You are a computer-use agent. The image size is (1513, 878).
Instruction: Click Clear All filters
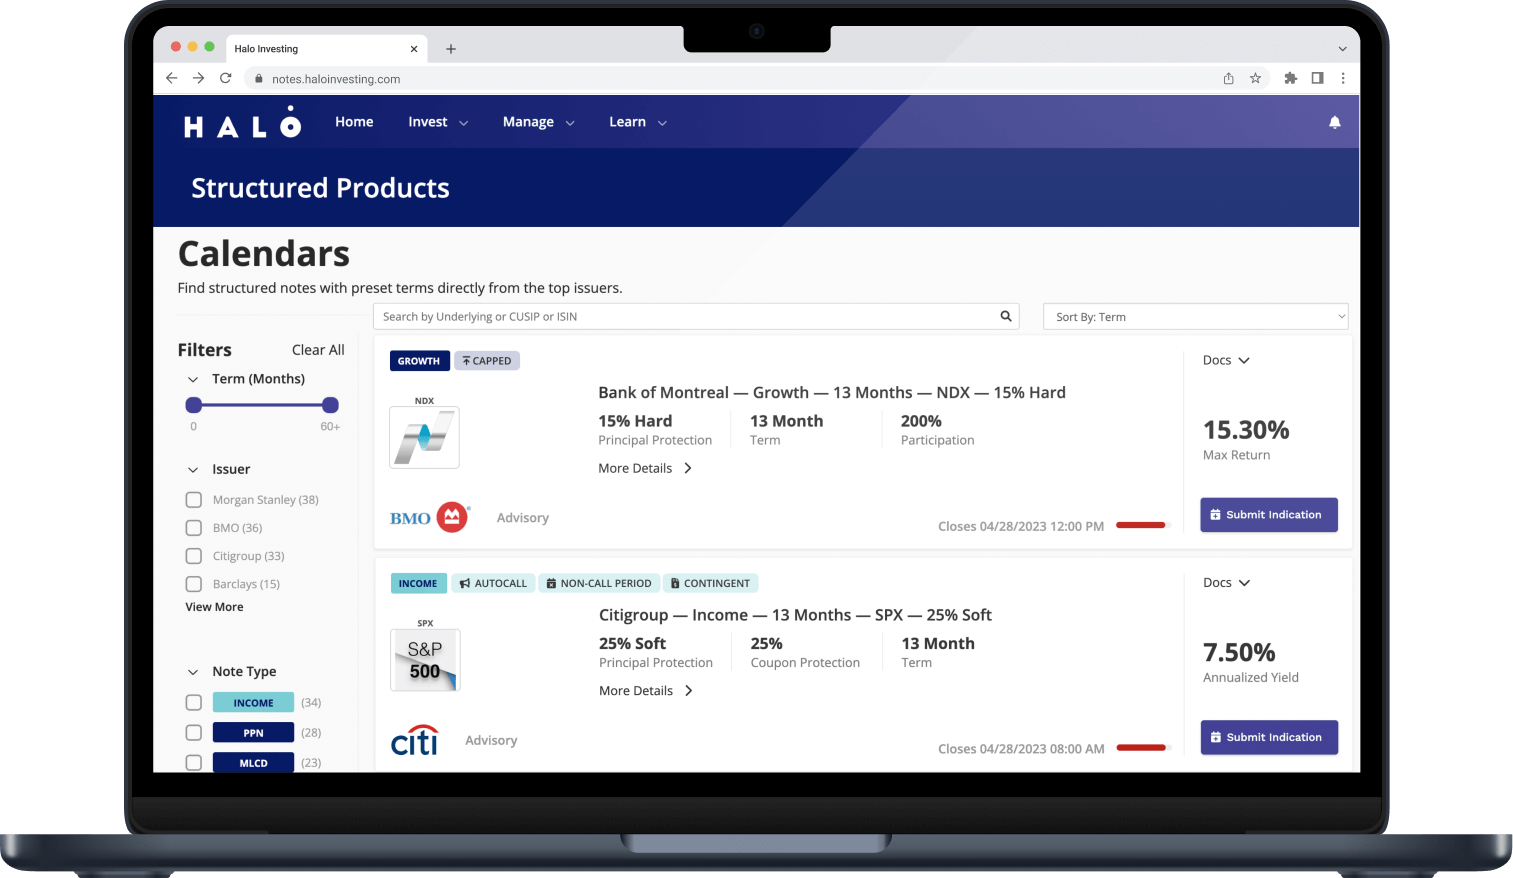[318, 350]
